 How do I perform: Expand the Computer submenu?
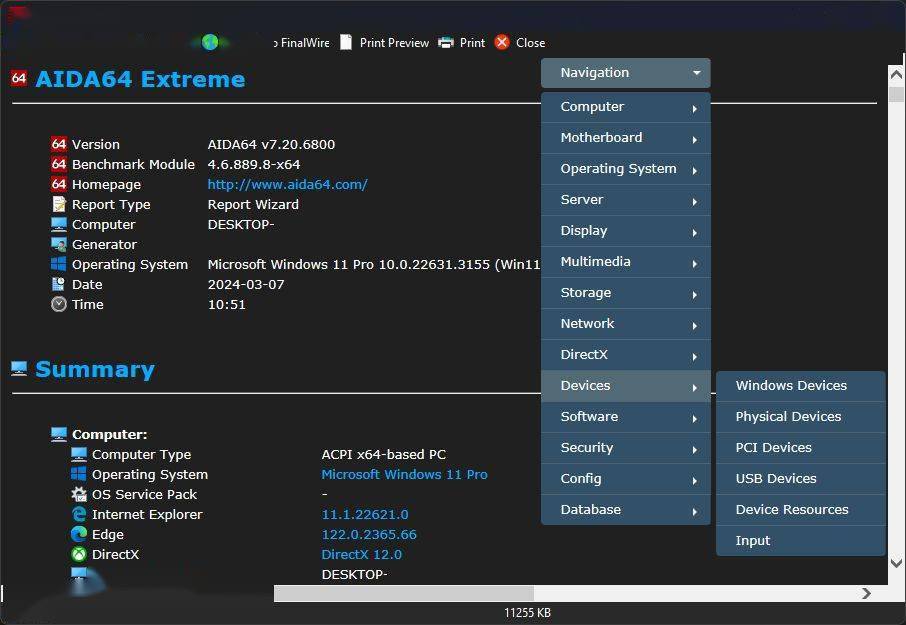point(625,107)
